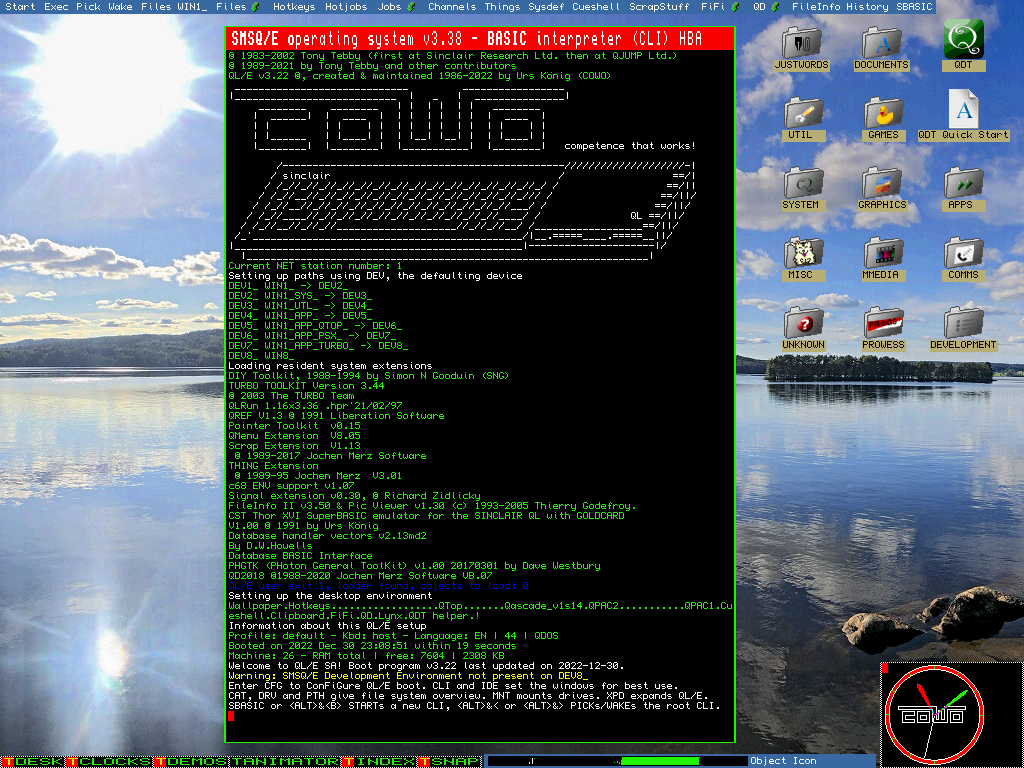Click the CLOCKS button in bottom bar
This screenshot has height=768, width=1024.
click(110, 761)
